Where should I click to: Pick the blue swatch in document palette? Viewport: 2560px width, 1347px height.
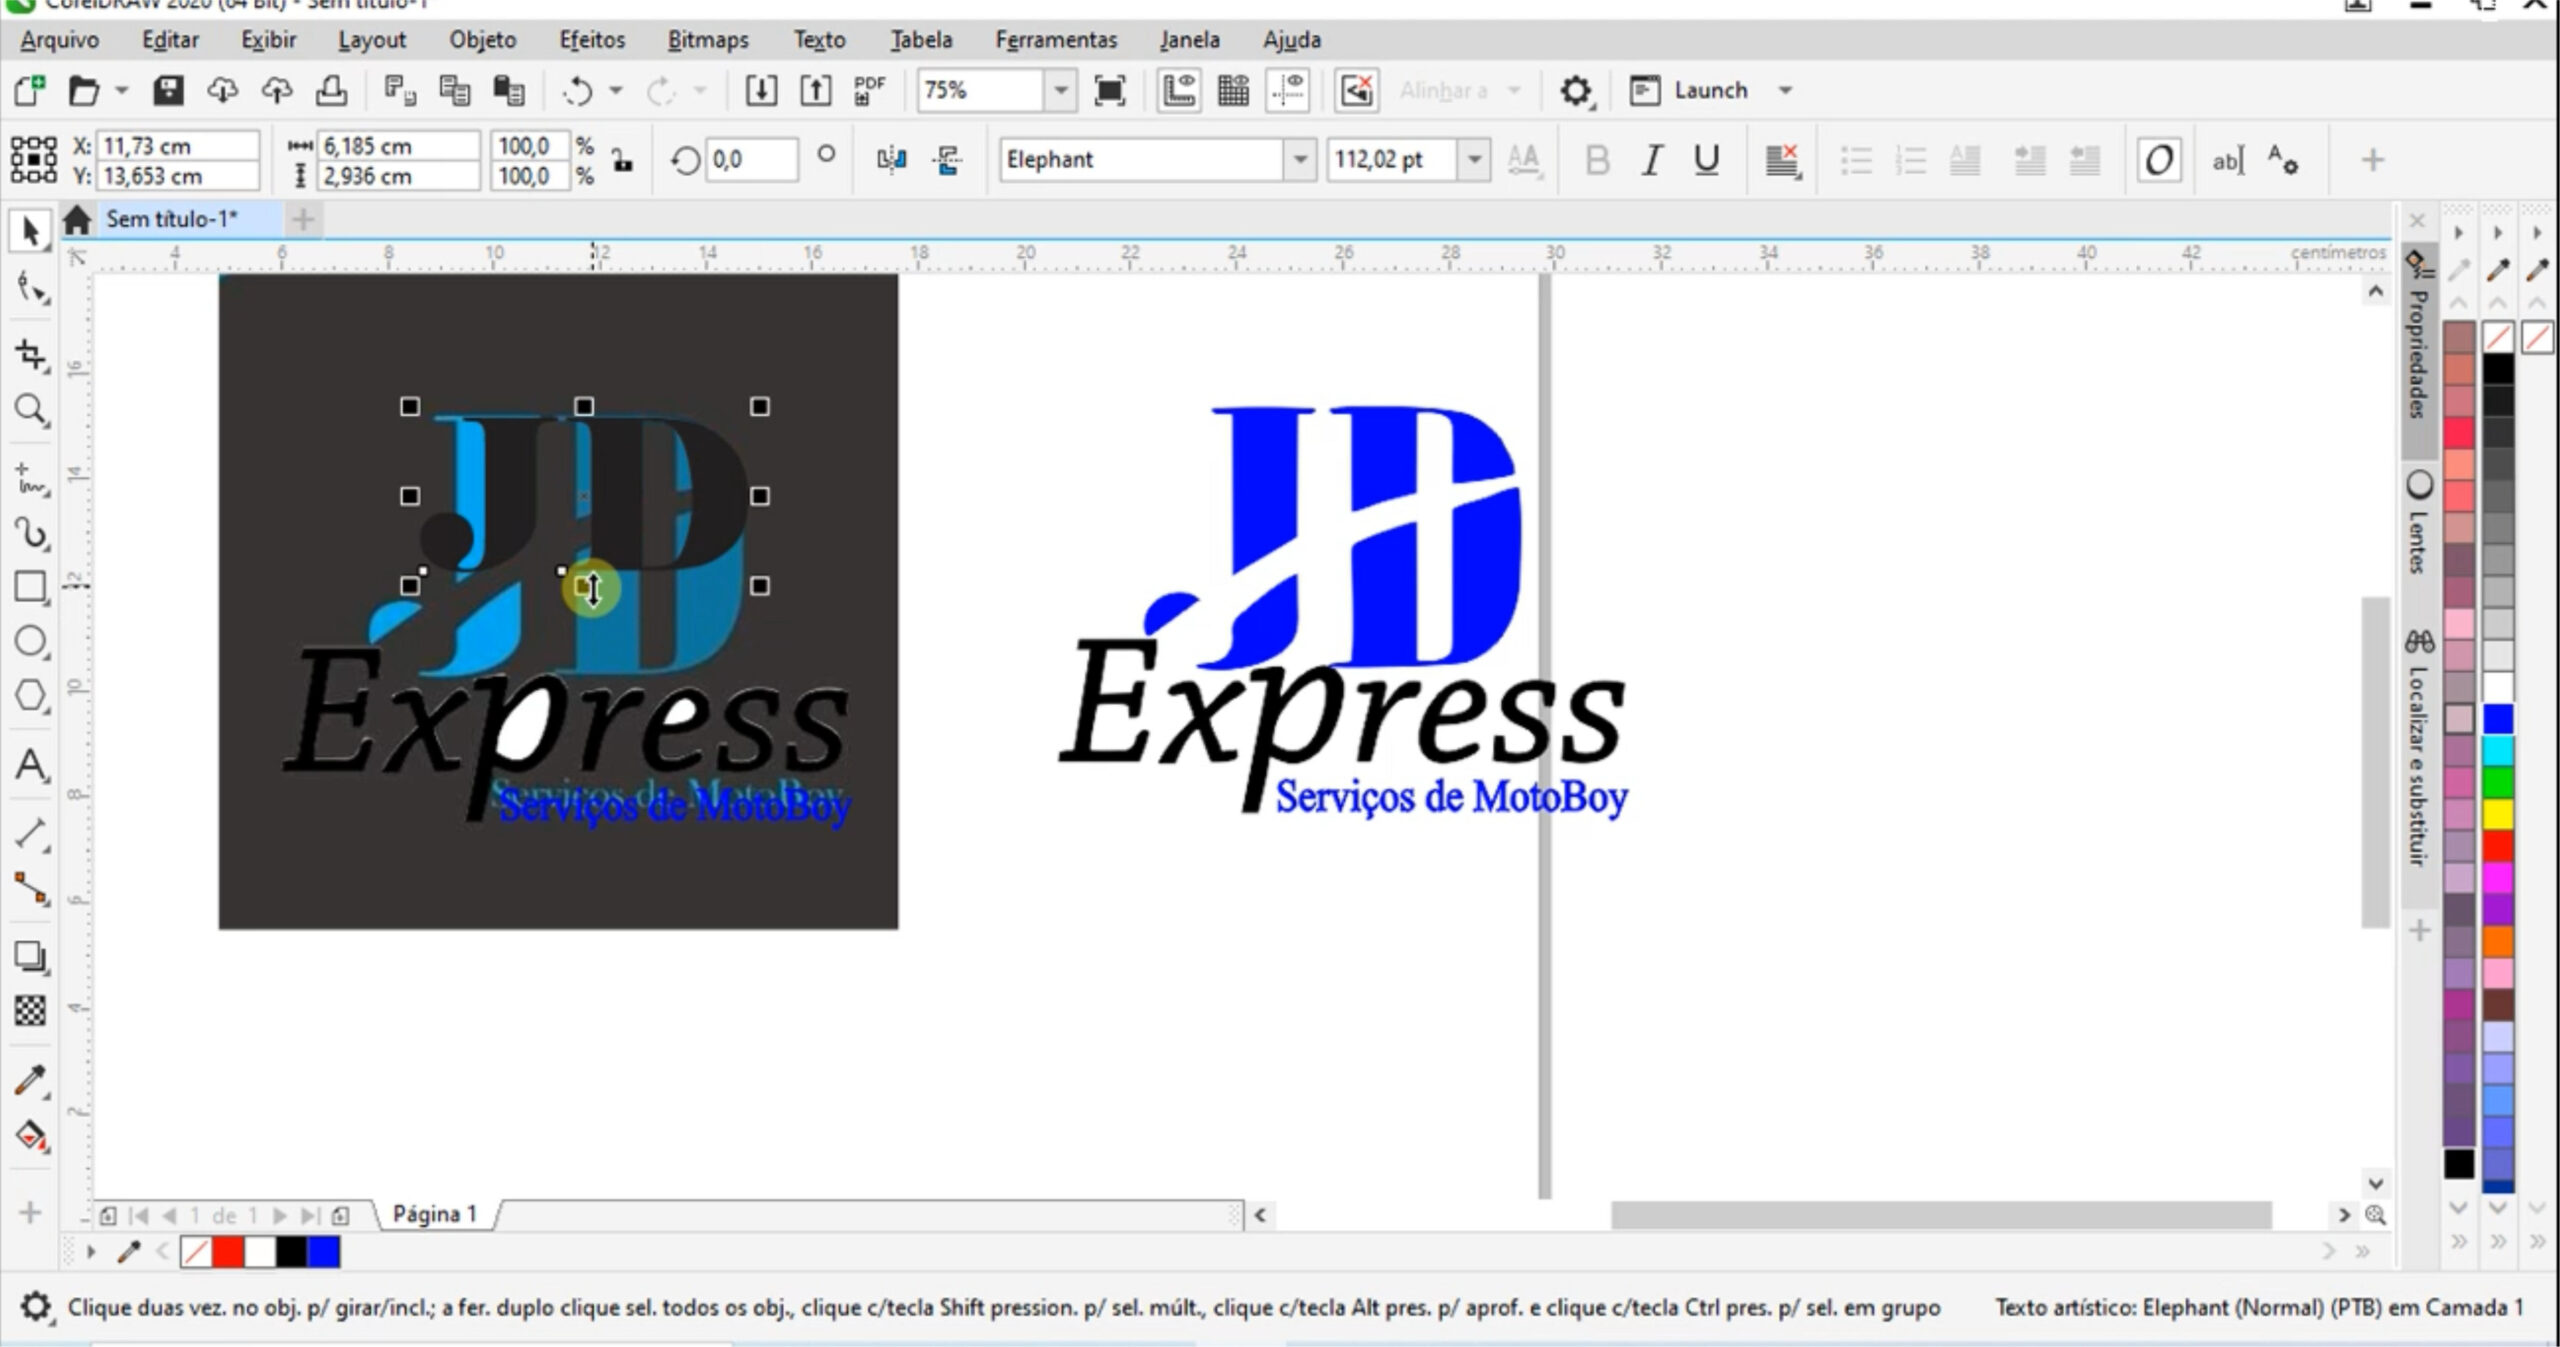tap(324, 1252)
